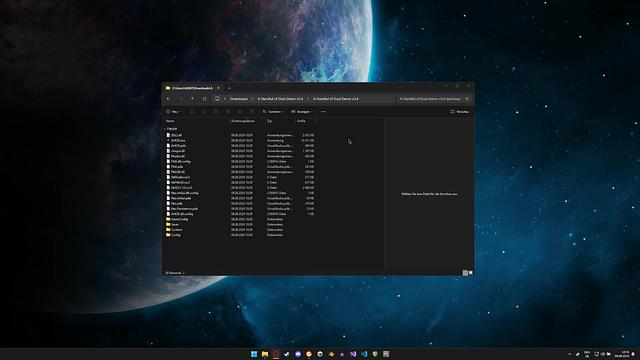Click the Paste toolbar icon

216,111
